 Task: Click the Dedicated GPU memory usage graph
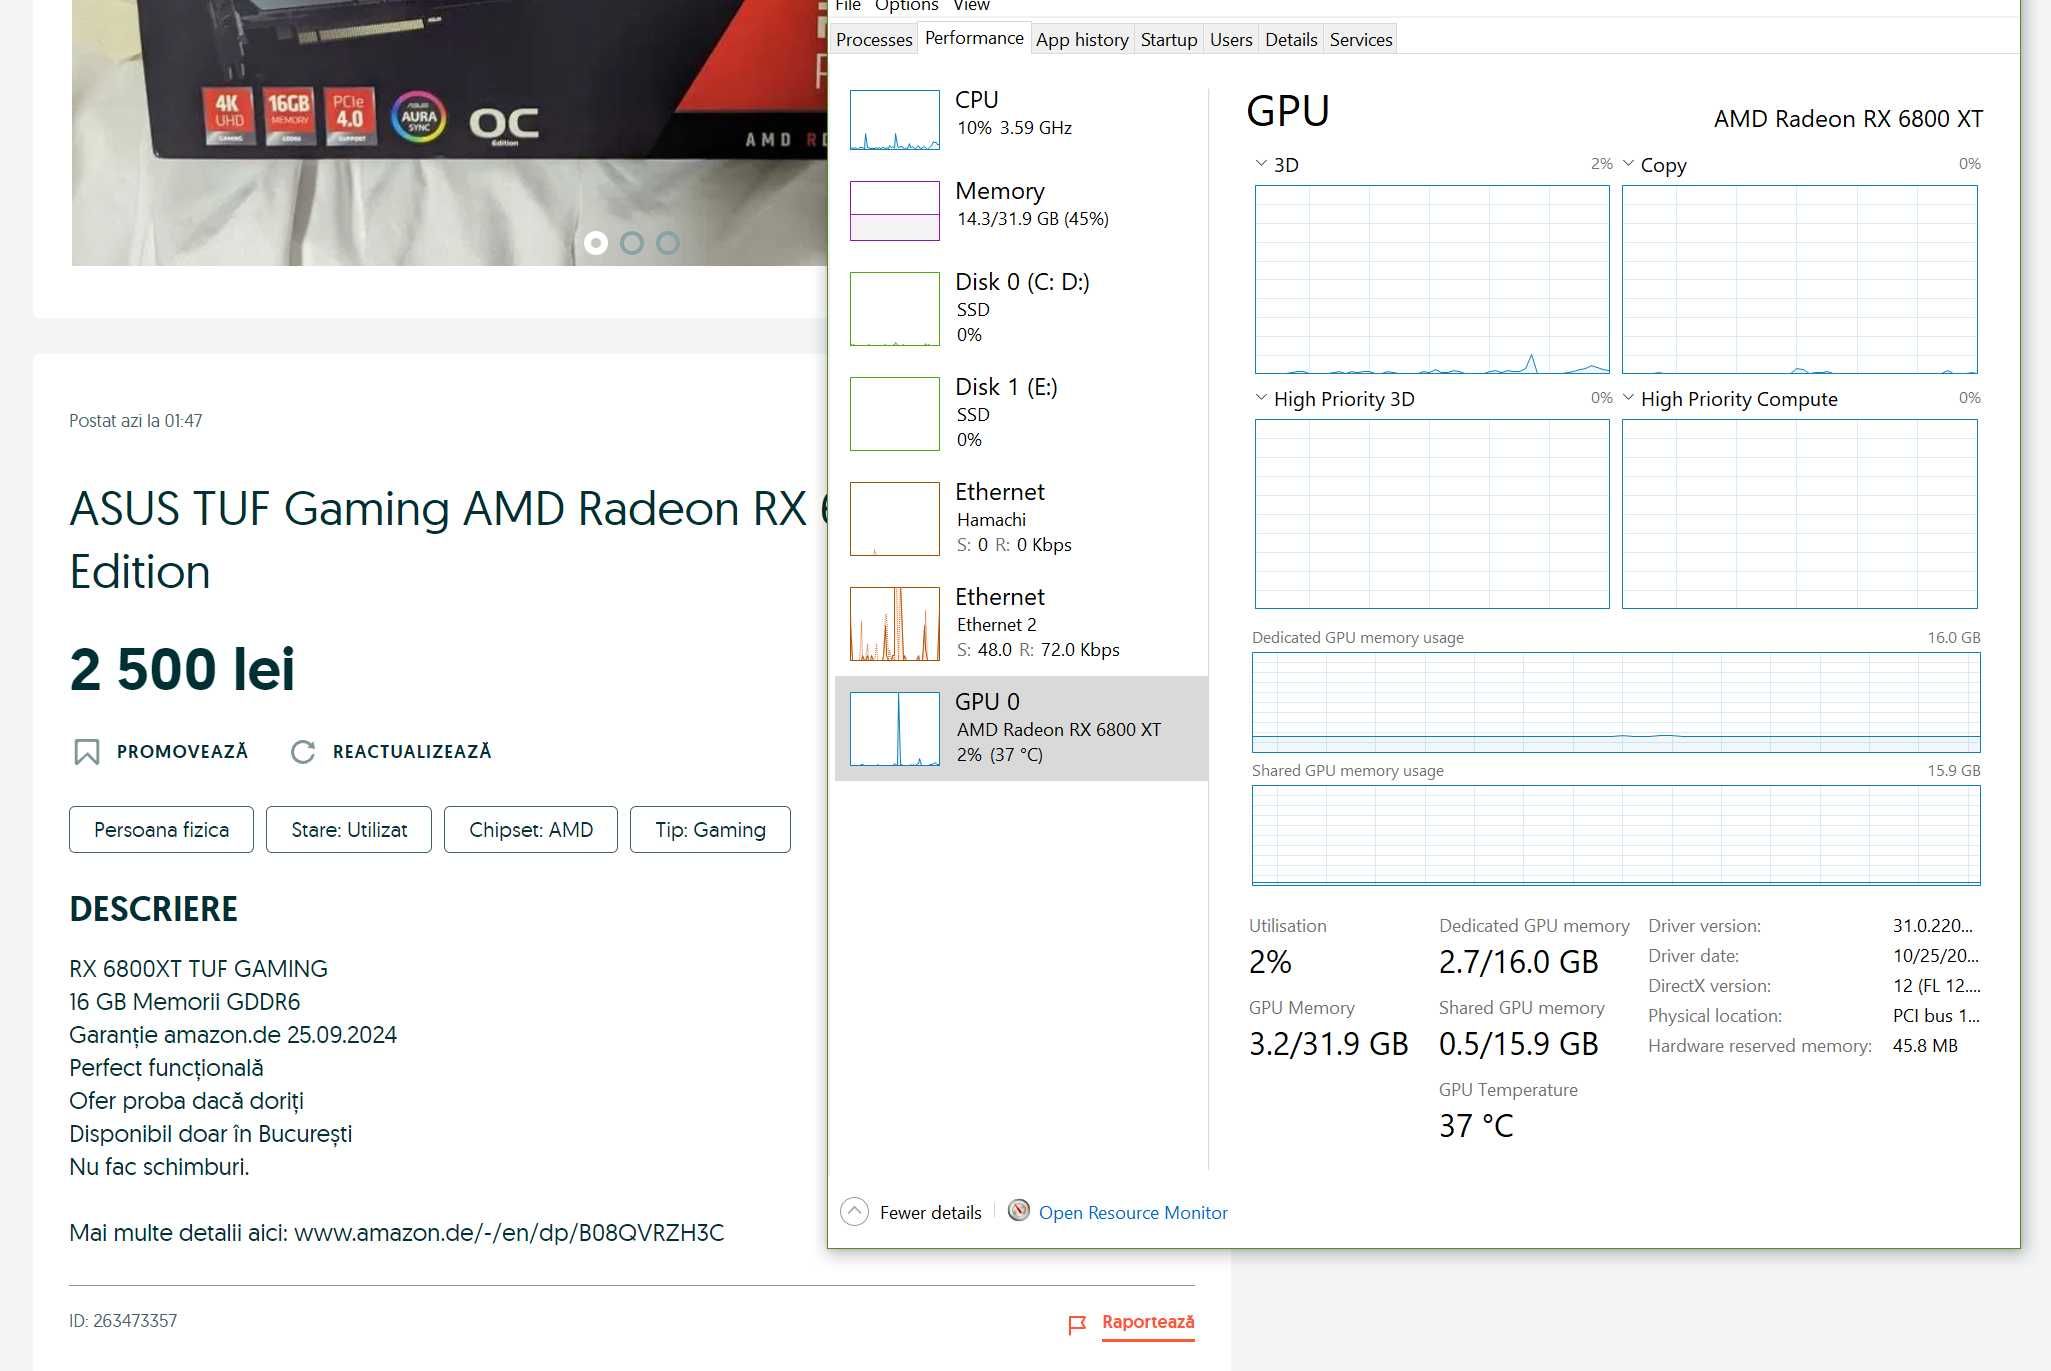tap(1616, 702)
